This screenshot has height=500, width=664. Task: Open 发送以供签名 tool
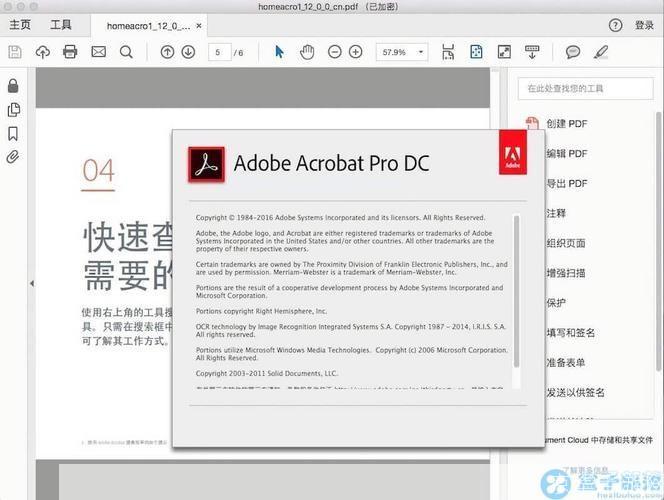pos(575,392)
